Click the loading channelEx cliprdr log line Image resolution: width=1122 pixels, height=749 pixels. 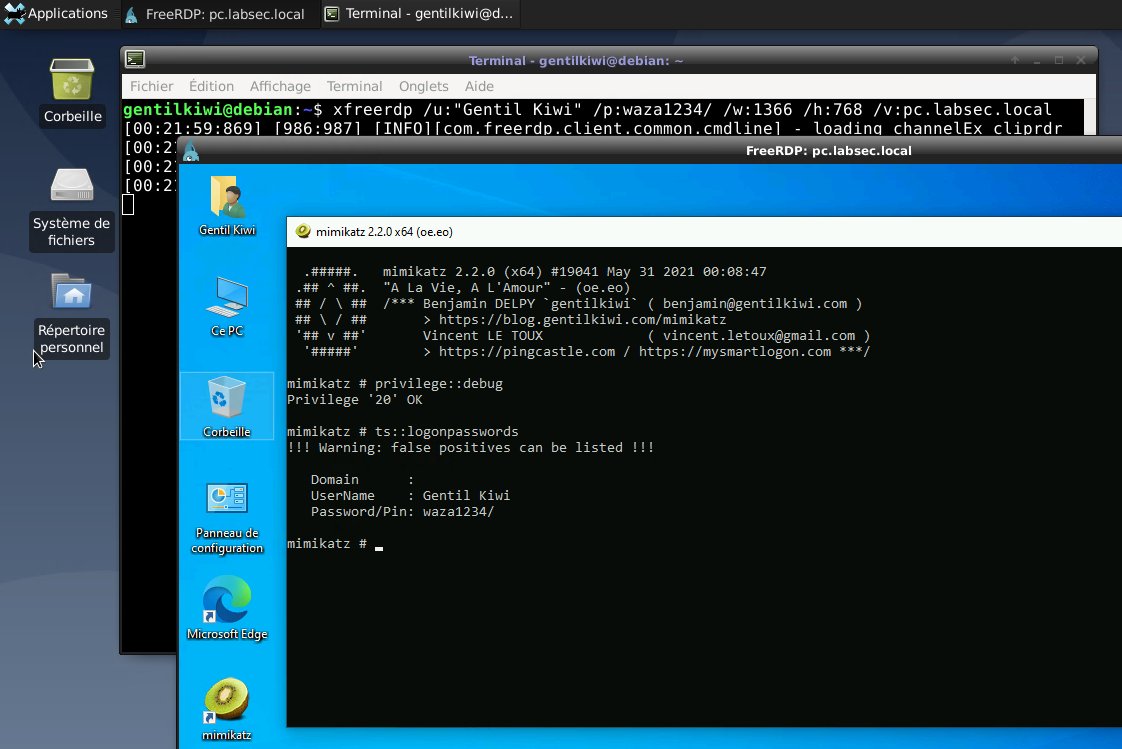point(592,128)
